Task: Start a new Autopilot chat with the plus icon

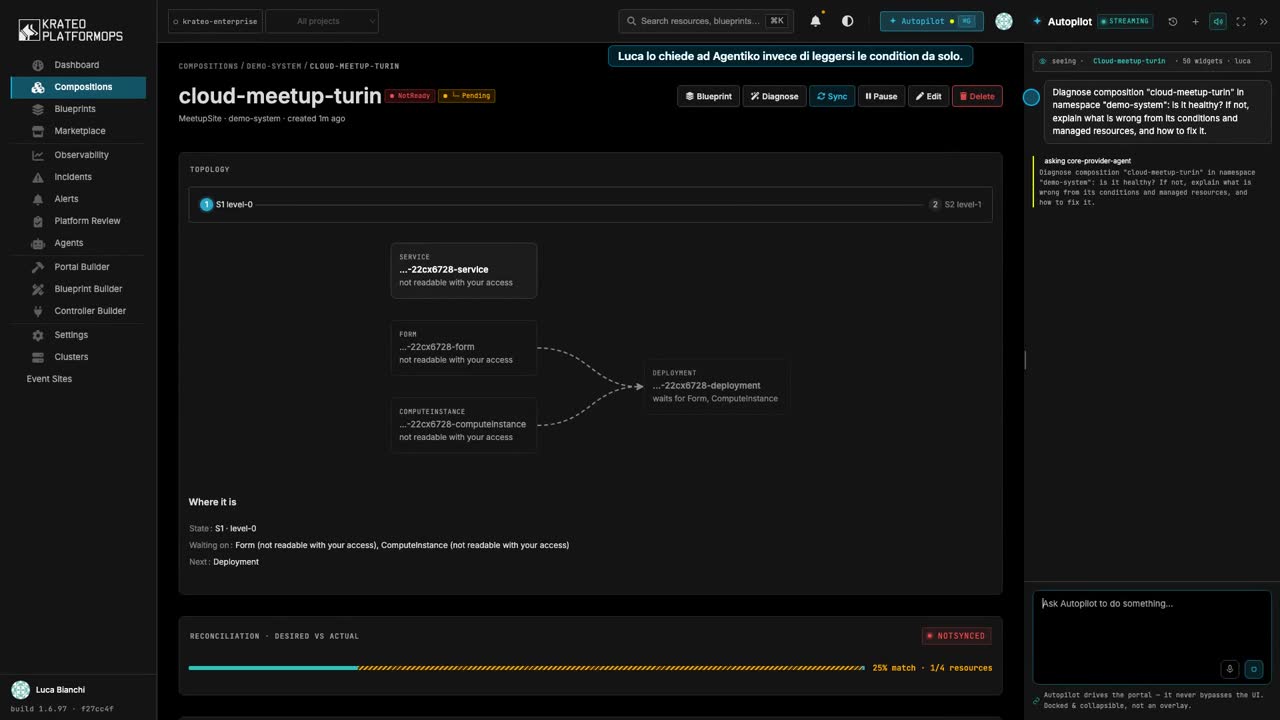Action: [1195, 21]
